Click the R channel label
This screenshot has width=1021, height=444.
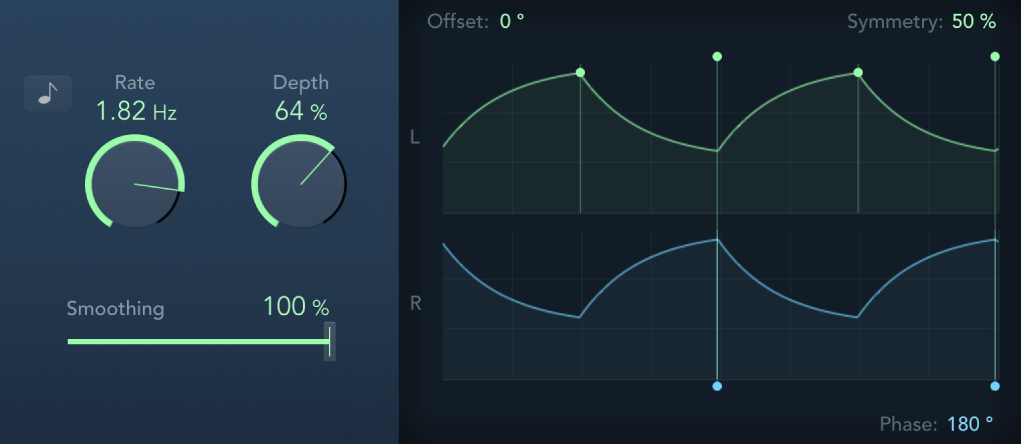point(415,303)
